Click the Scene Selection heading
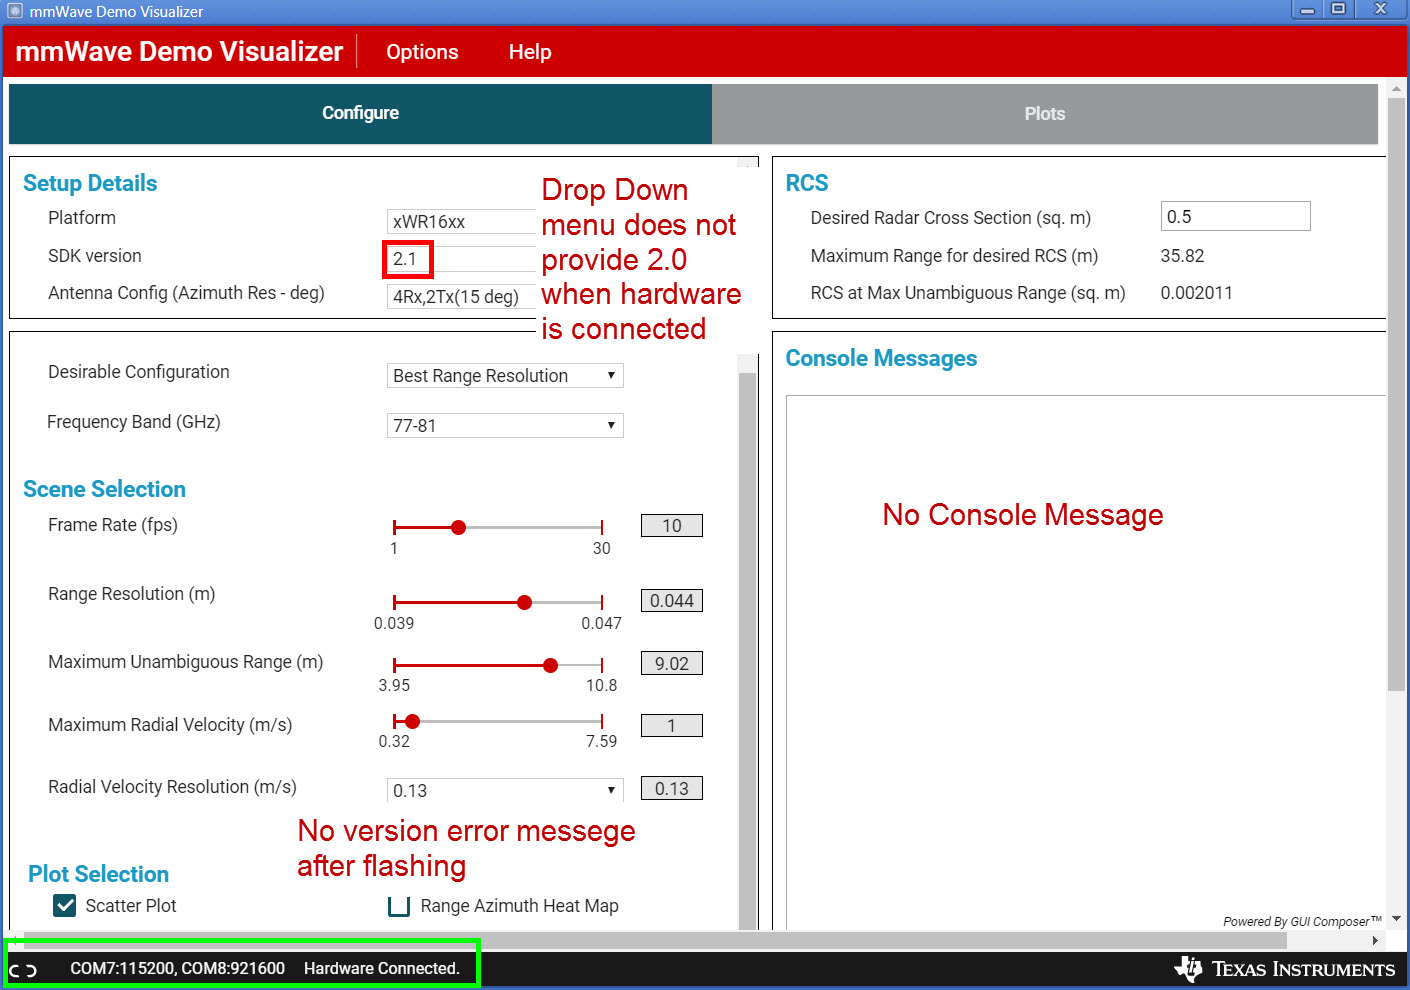This screenshot has height=990, width=1410. coord(104,489)
